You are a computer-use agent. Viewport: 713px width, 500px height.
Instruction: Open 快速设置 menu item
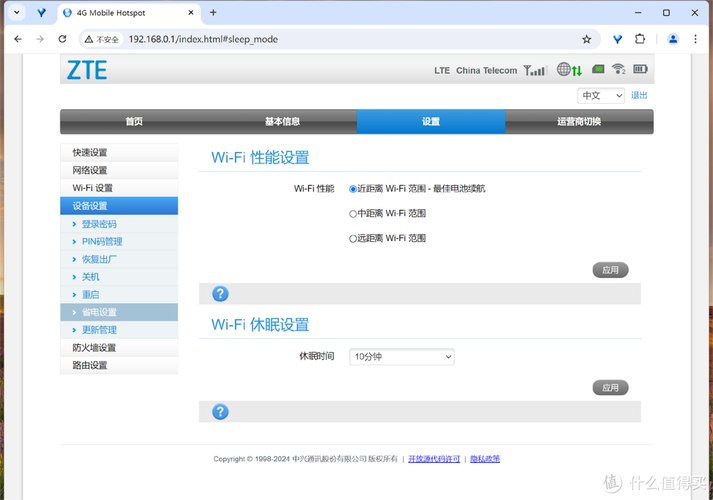pyautogui.click(x=119, y=153)
